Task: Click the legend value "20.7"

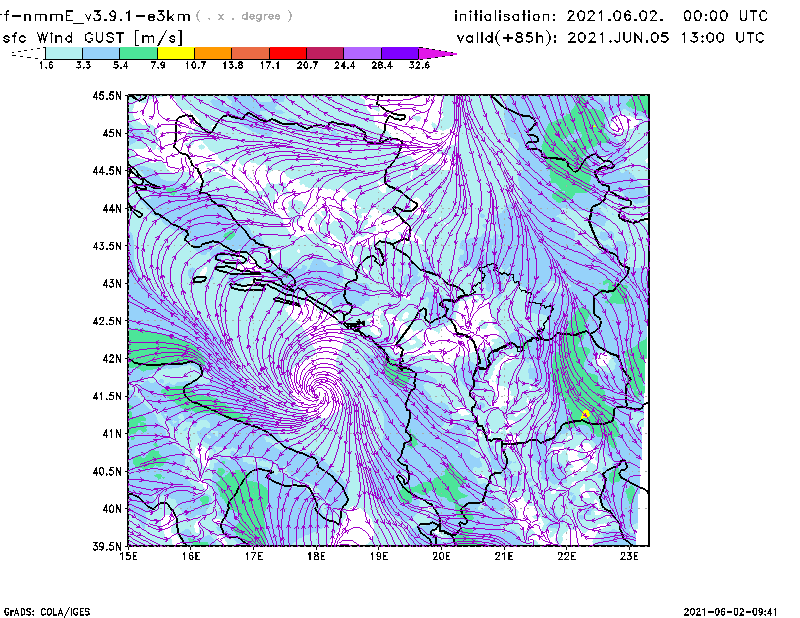Action: [x=307, y=65]
